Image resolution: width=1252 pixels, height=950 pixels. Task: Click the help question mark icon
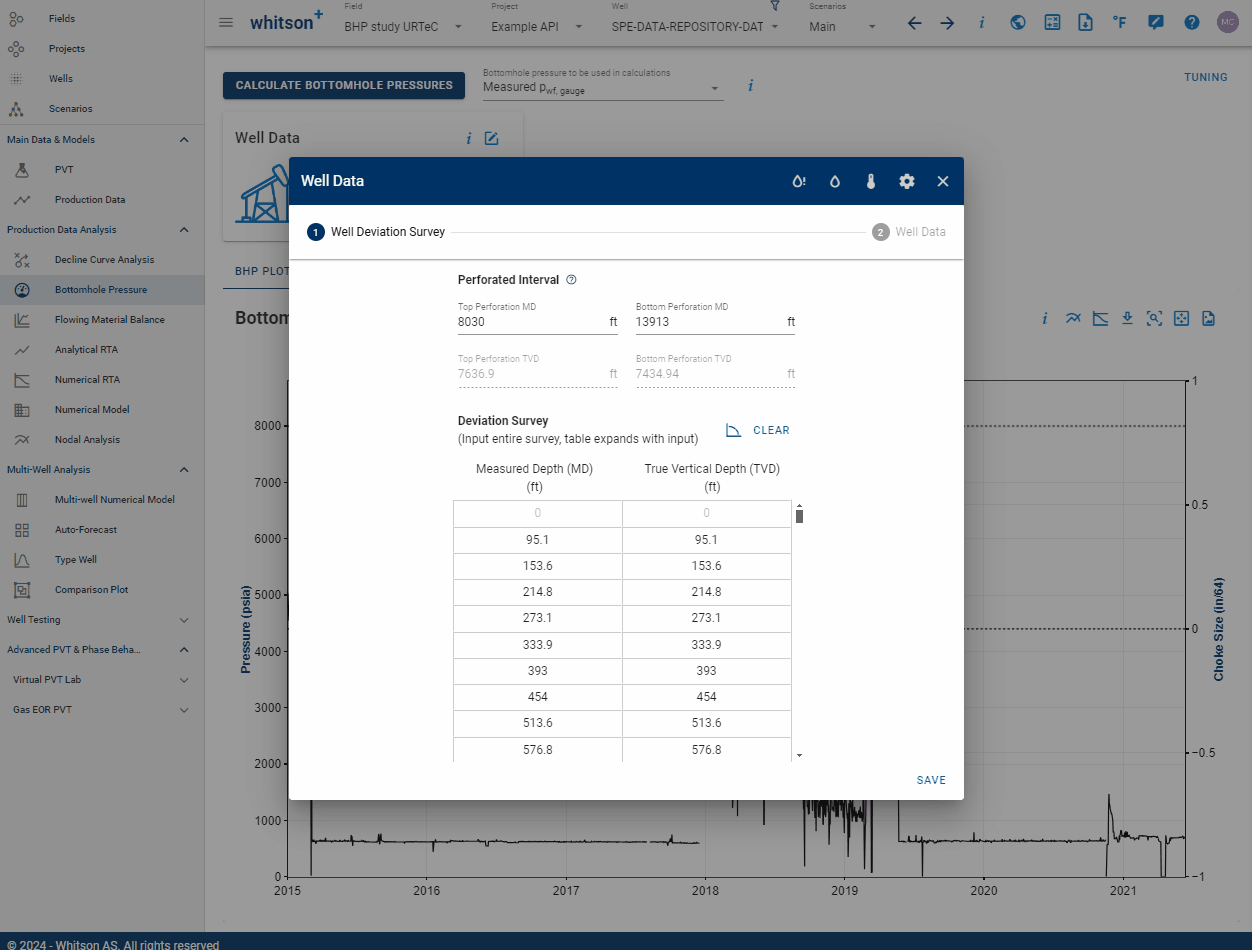click(1191, 22)
